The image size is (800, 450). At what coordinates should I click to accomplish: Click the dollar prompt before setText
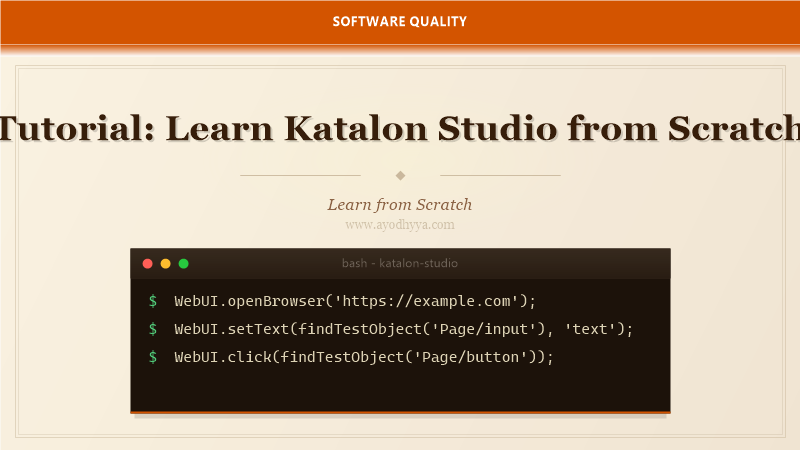click(153, 329)
